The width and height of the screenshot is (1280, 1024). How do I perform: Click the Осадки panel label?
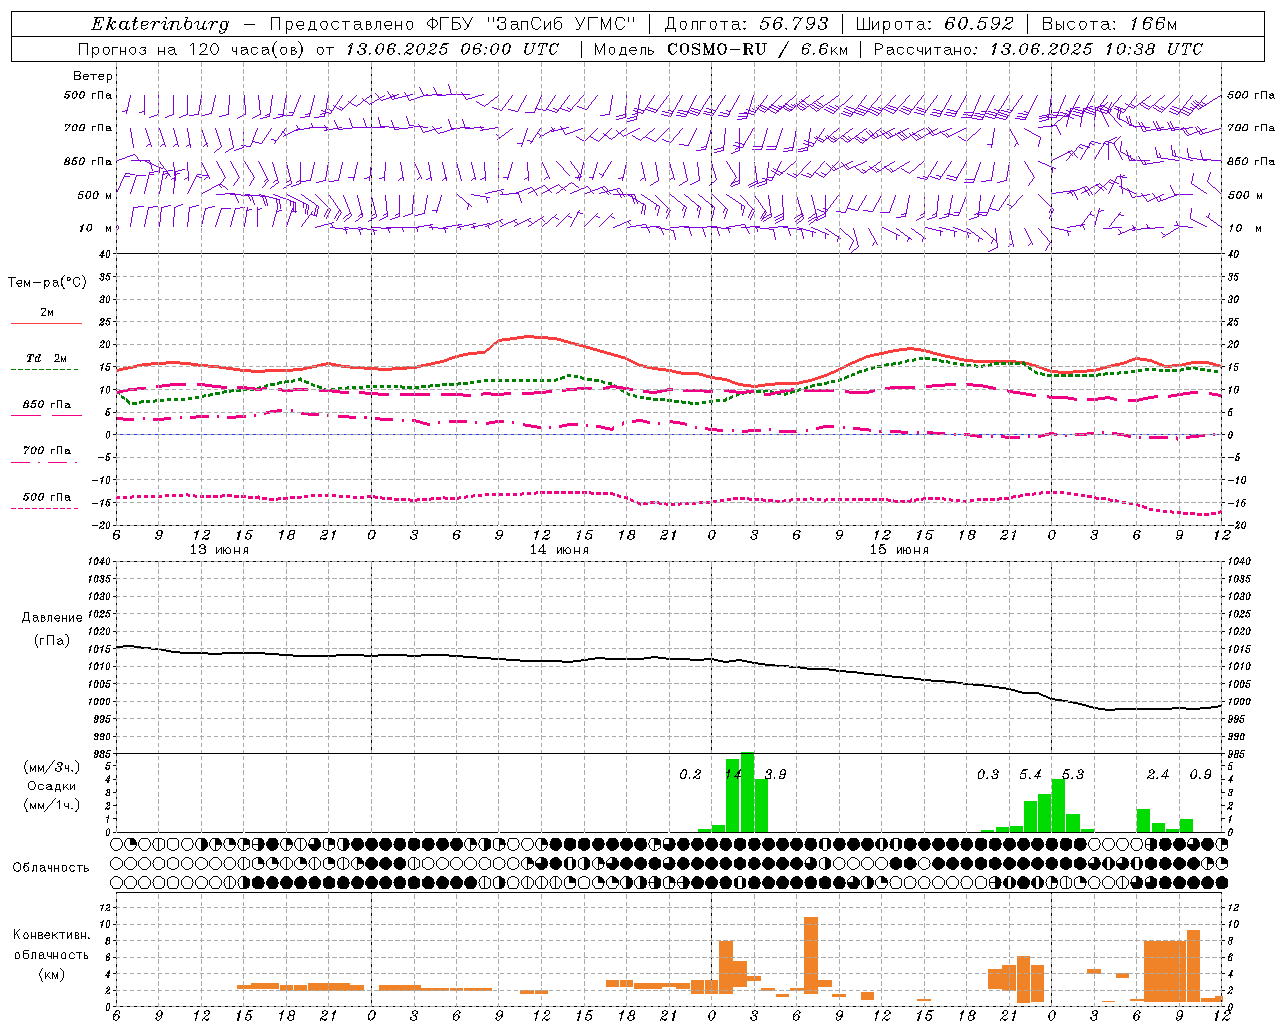click(x=51, y=786)
